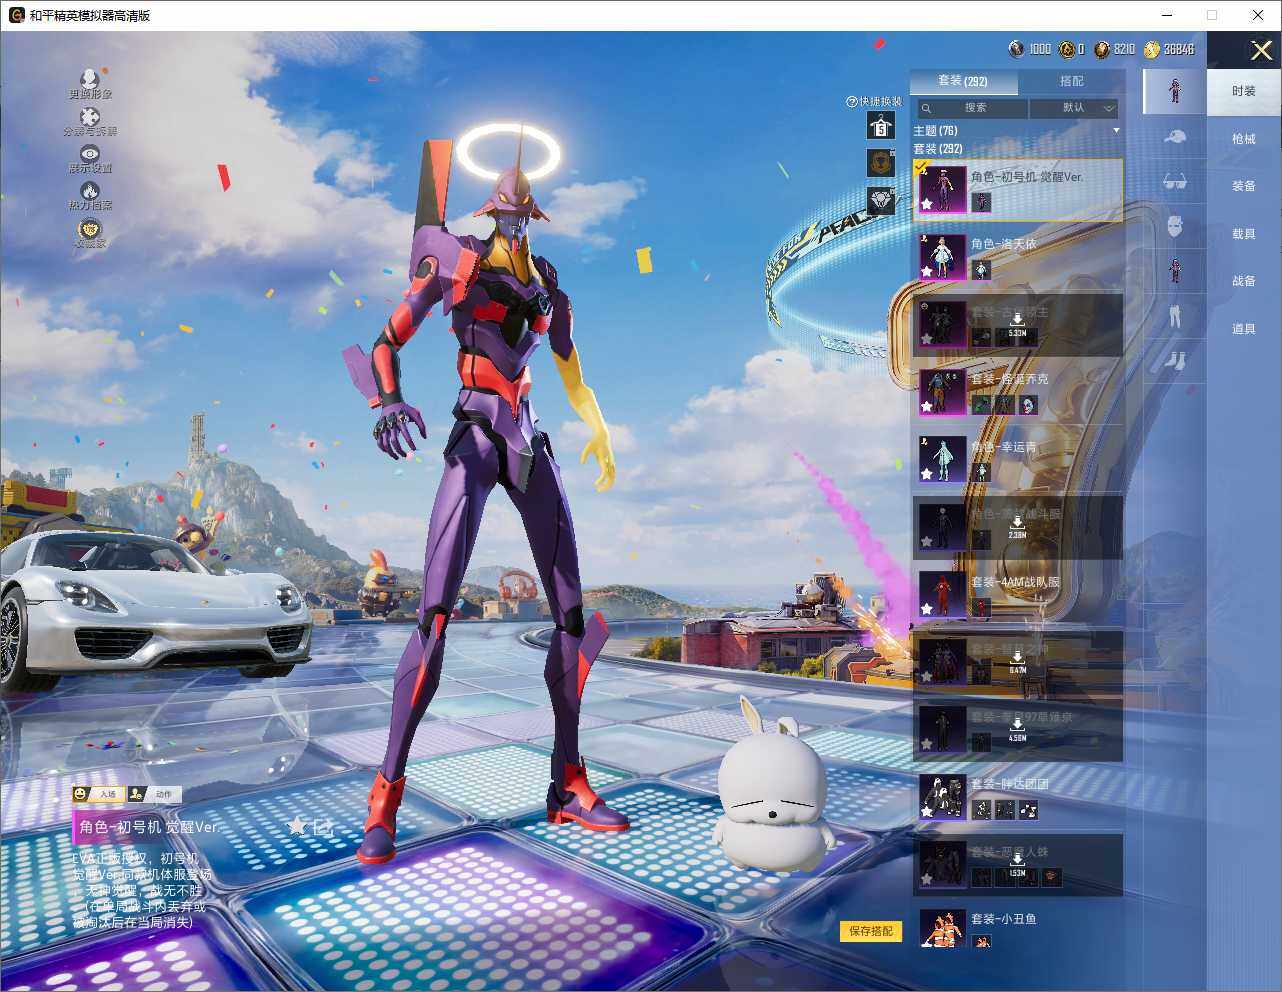Viewport: 1282px width, 992px height.
Task: Open the 战备 side tab
Action: (1244, 281)
